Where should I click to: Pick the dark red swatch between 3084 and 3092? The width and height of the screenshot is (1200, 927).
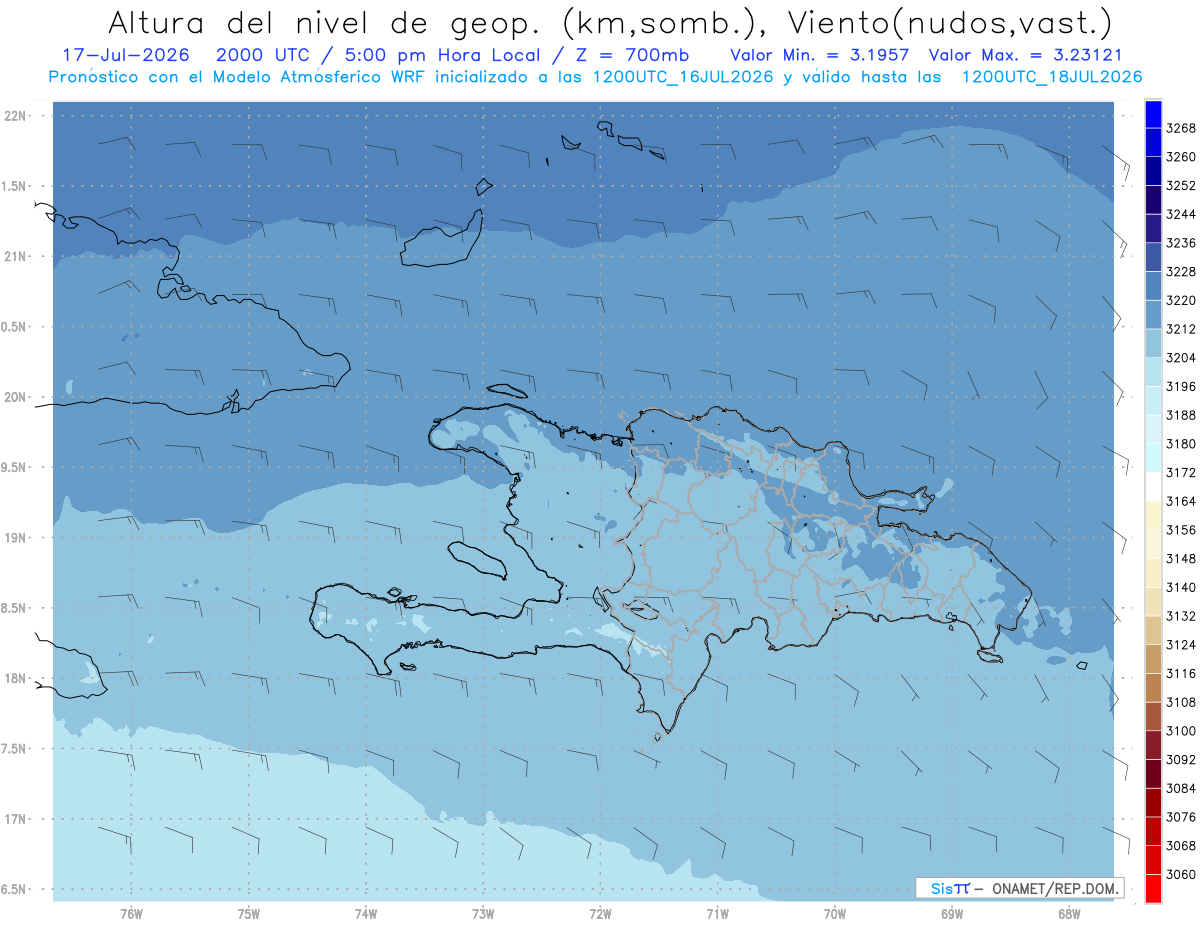pyautogui.click(x=1153, y=773)
